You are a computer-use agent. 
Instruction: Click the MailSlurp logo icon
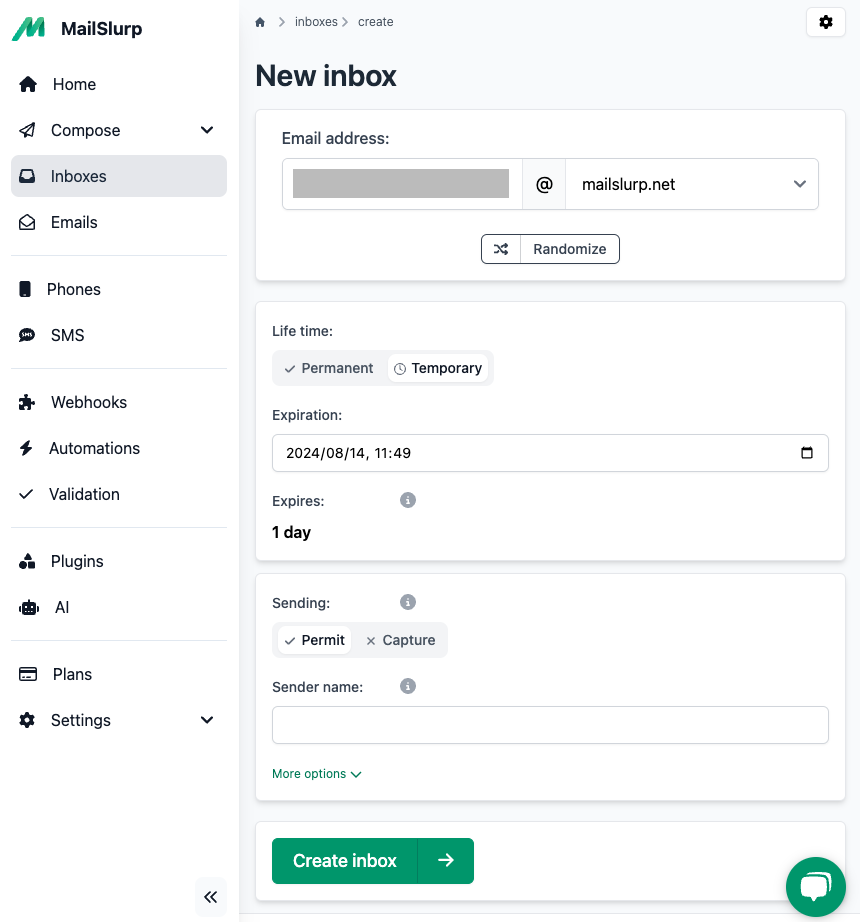[x=28, y=29]
